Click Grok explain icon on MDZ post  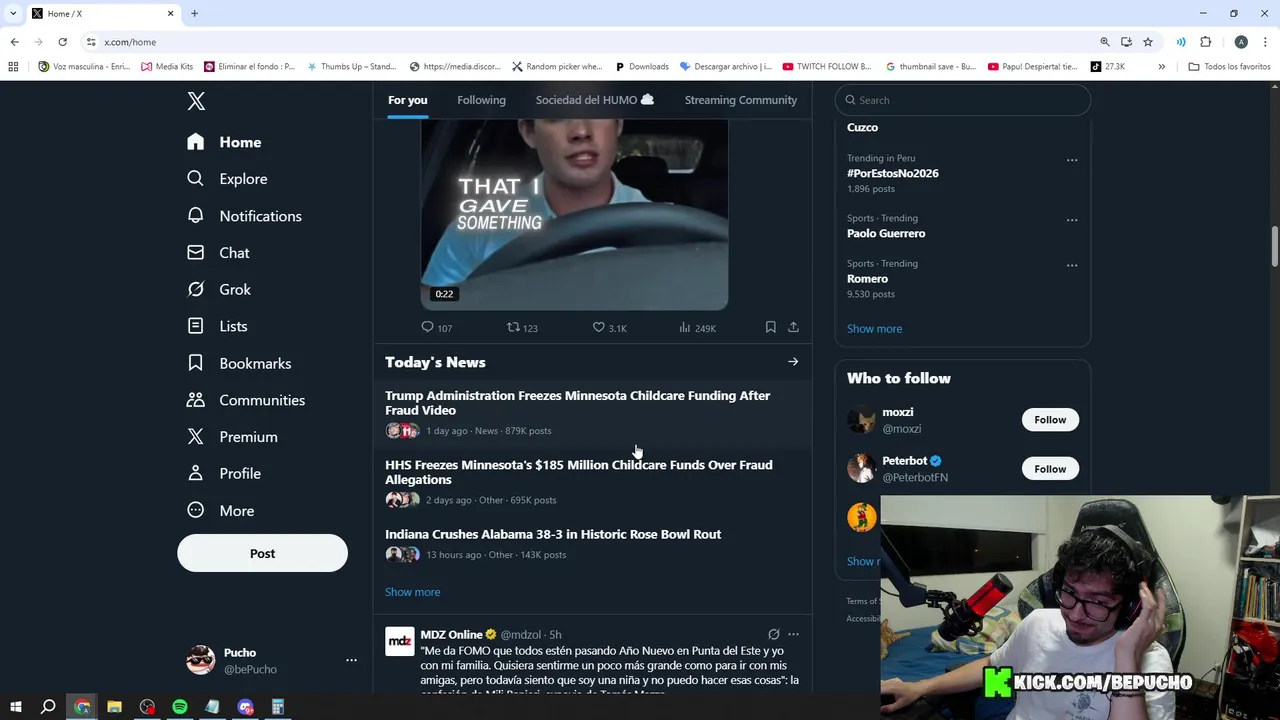pyautogui.click(x=773, y=634)
